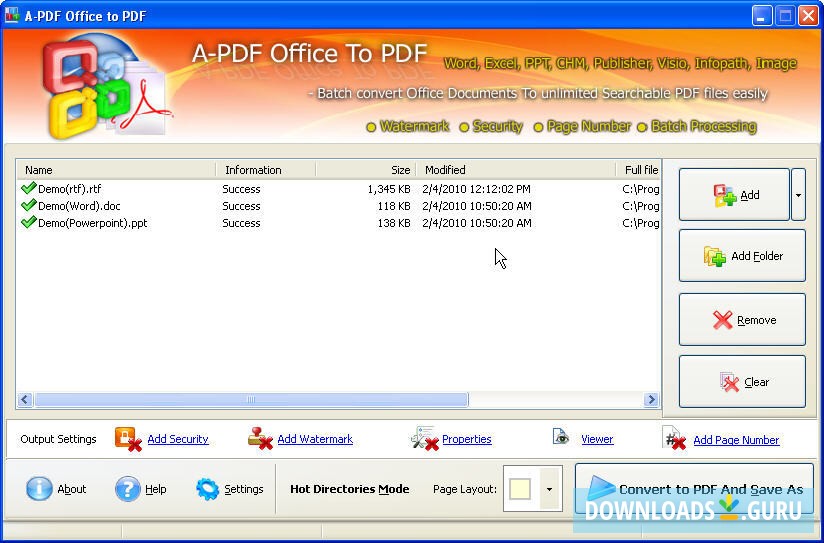Select the Demo(Word).doc file row
Viewport: 824px width, 543px height.
point(338,206)
